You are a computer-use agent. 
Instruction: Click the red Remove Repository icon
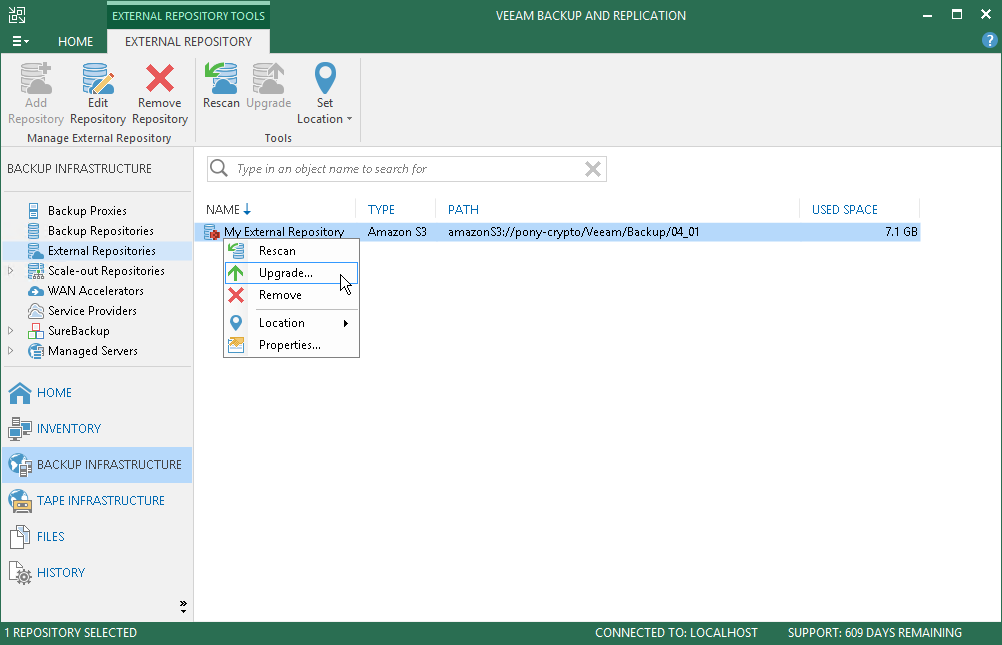point(160,78)
